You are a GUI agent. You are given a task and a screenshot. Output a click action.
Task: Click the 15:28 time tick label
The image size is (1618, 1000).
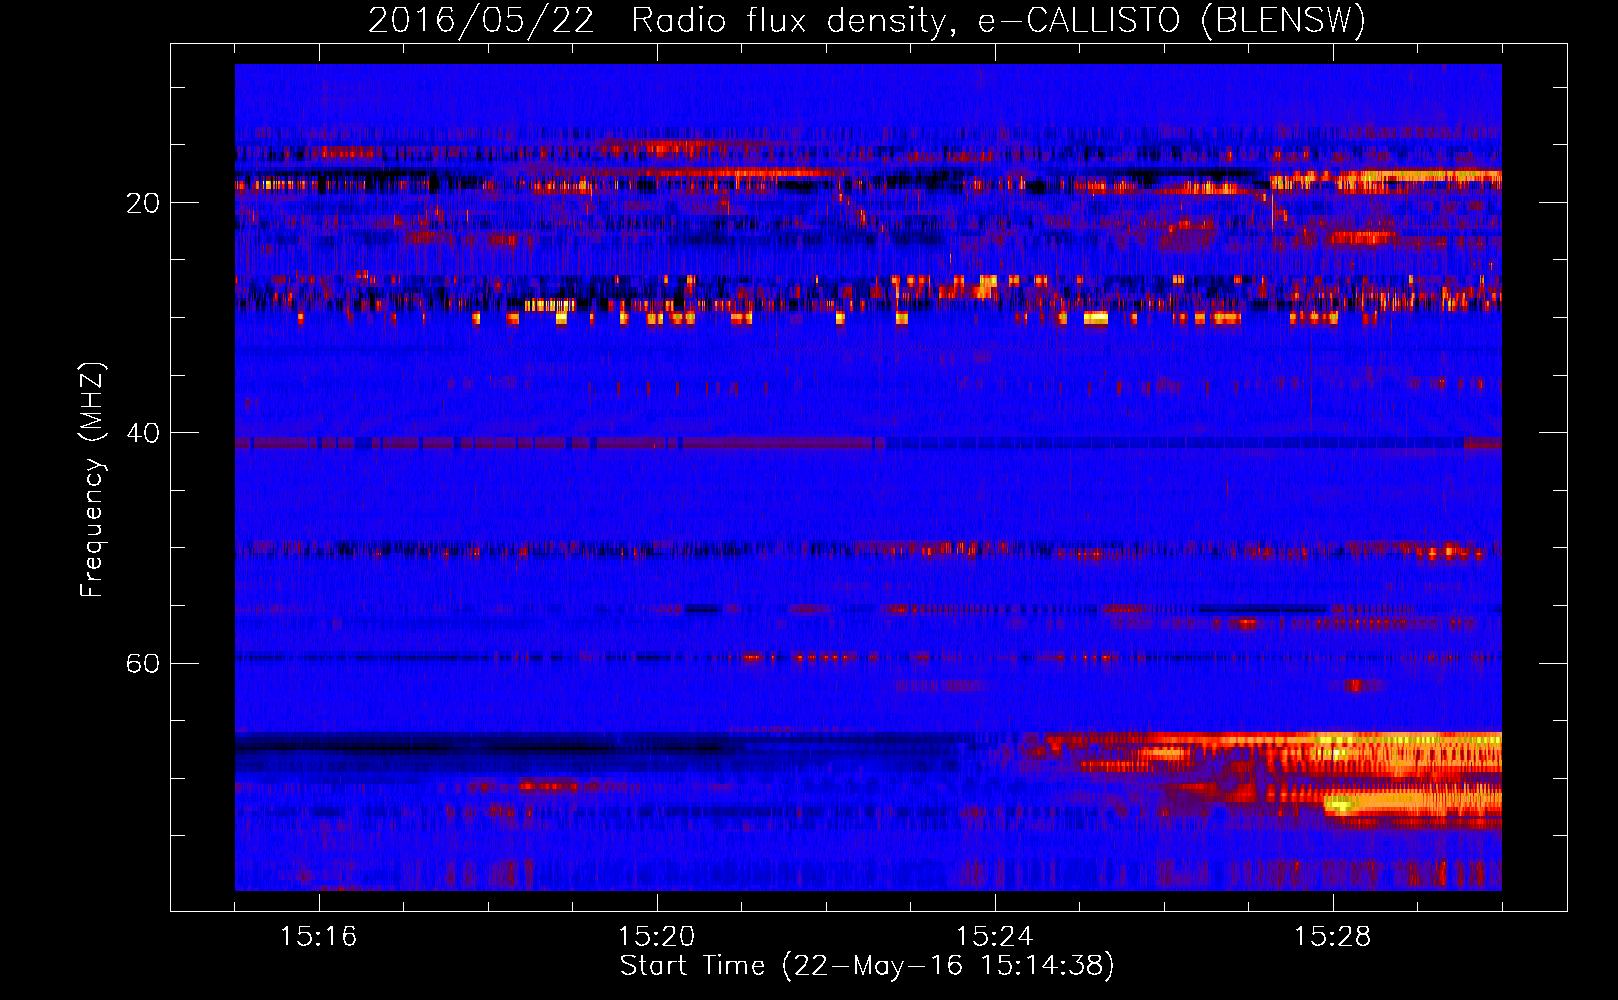[1333, 937]
